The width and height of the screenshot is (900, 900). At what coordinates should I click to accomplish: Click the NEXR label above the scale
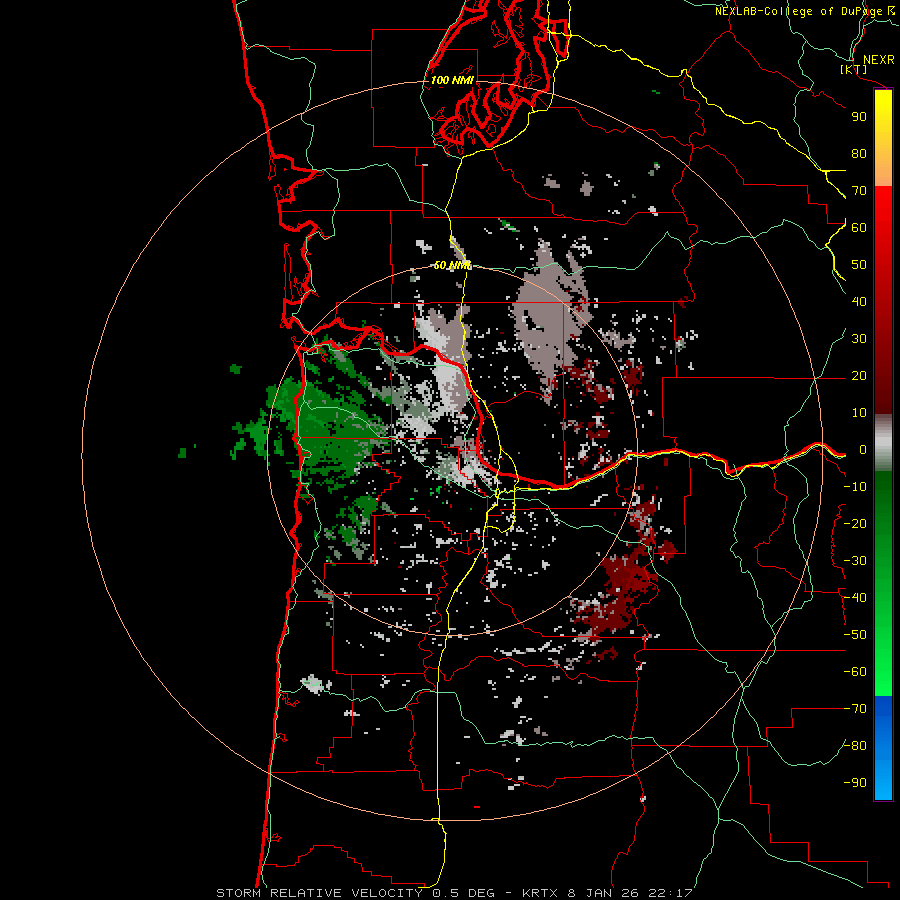click(x=879, y=60)
